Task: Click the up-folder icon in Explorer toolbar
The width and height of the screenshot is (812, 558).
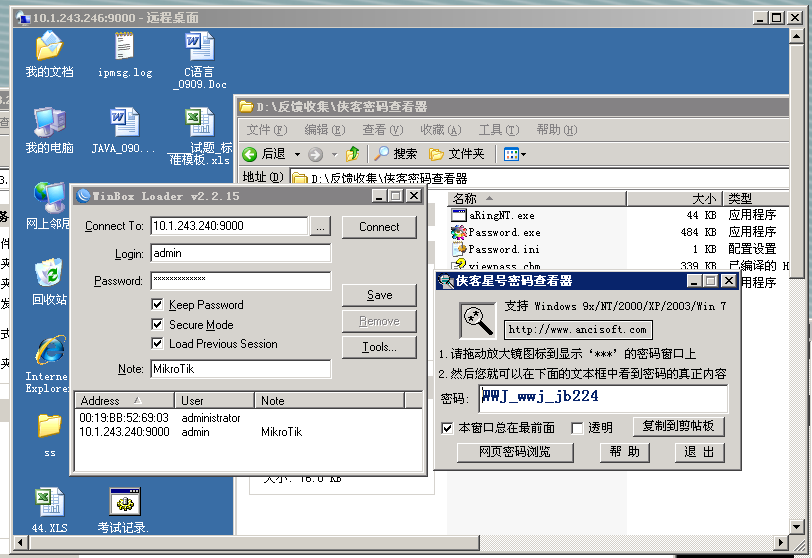Action: pos(353,154)
